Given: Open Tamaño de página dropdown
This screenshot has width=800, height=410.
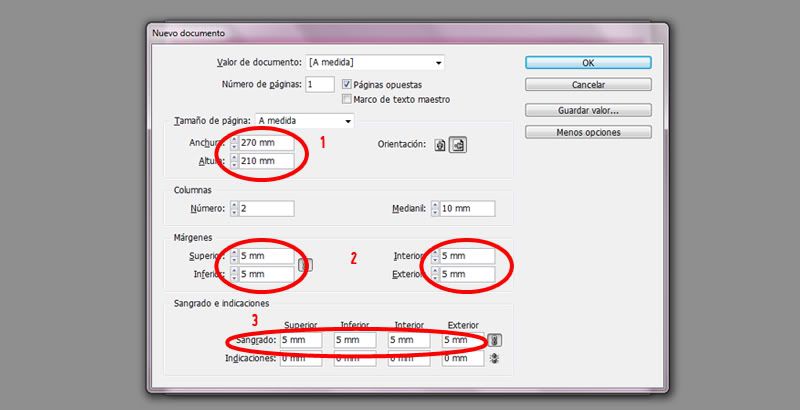Looking at the screenshot, I should pos(305,121).
